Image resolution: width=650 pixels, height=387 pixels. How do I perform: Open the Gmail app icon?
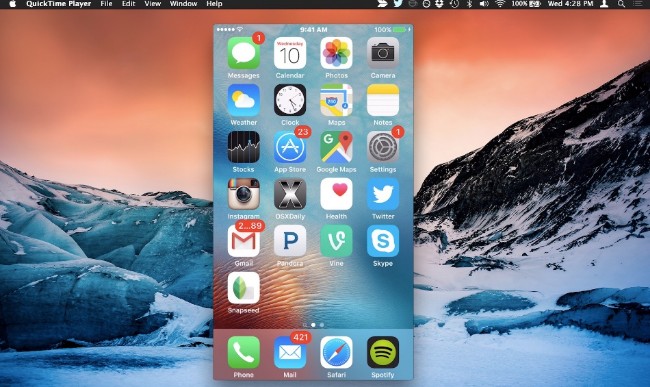tap(243, 241)
